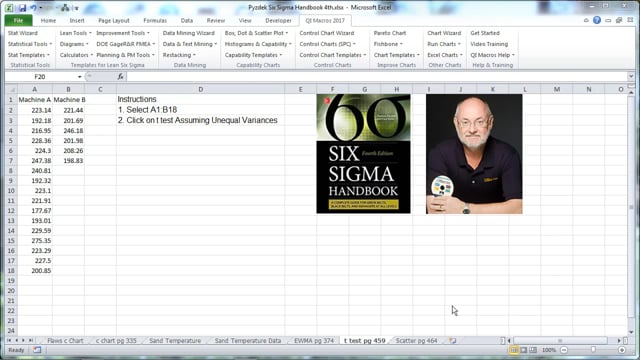Expand the Run Charts dropdown
The height and width of the screenshot is (360, 640).
[444, 44]
